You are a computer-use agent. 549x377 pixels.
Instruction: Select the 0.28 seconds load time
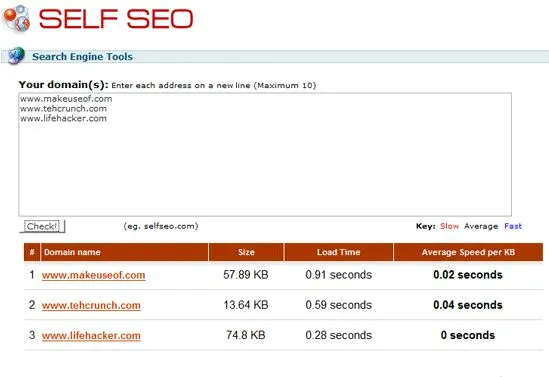339,335
